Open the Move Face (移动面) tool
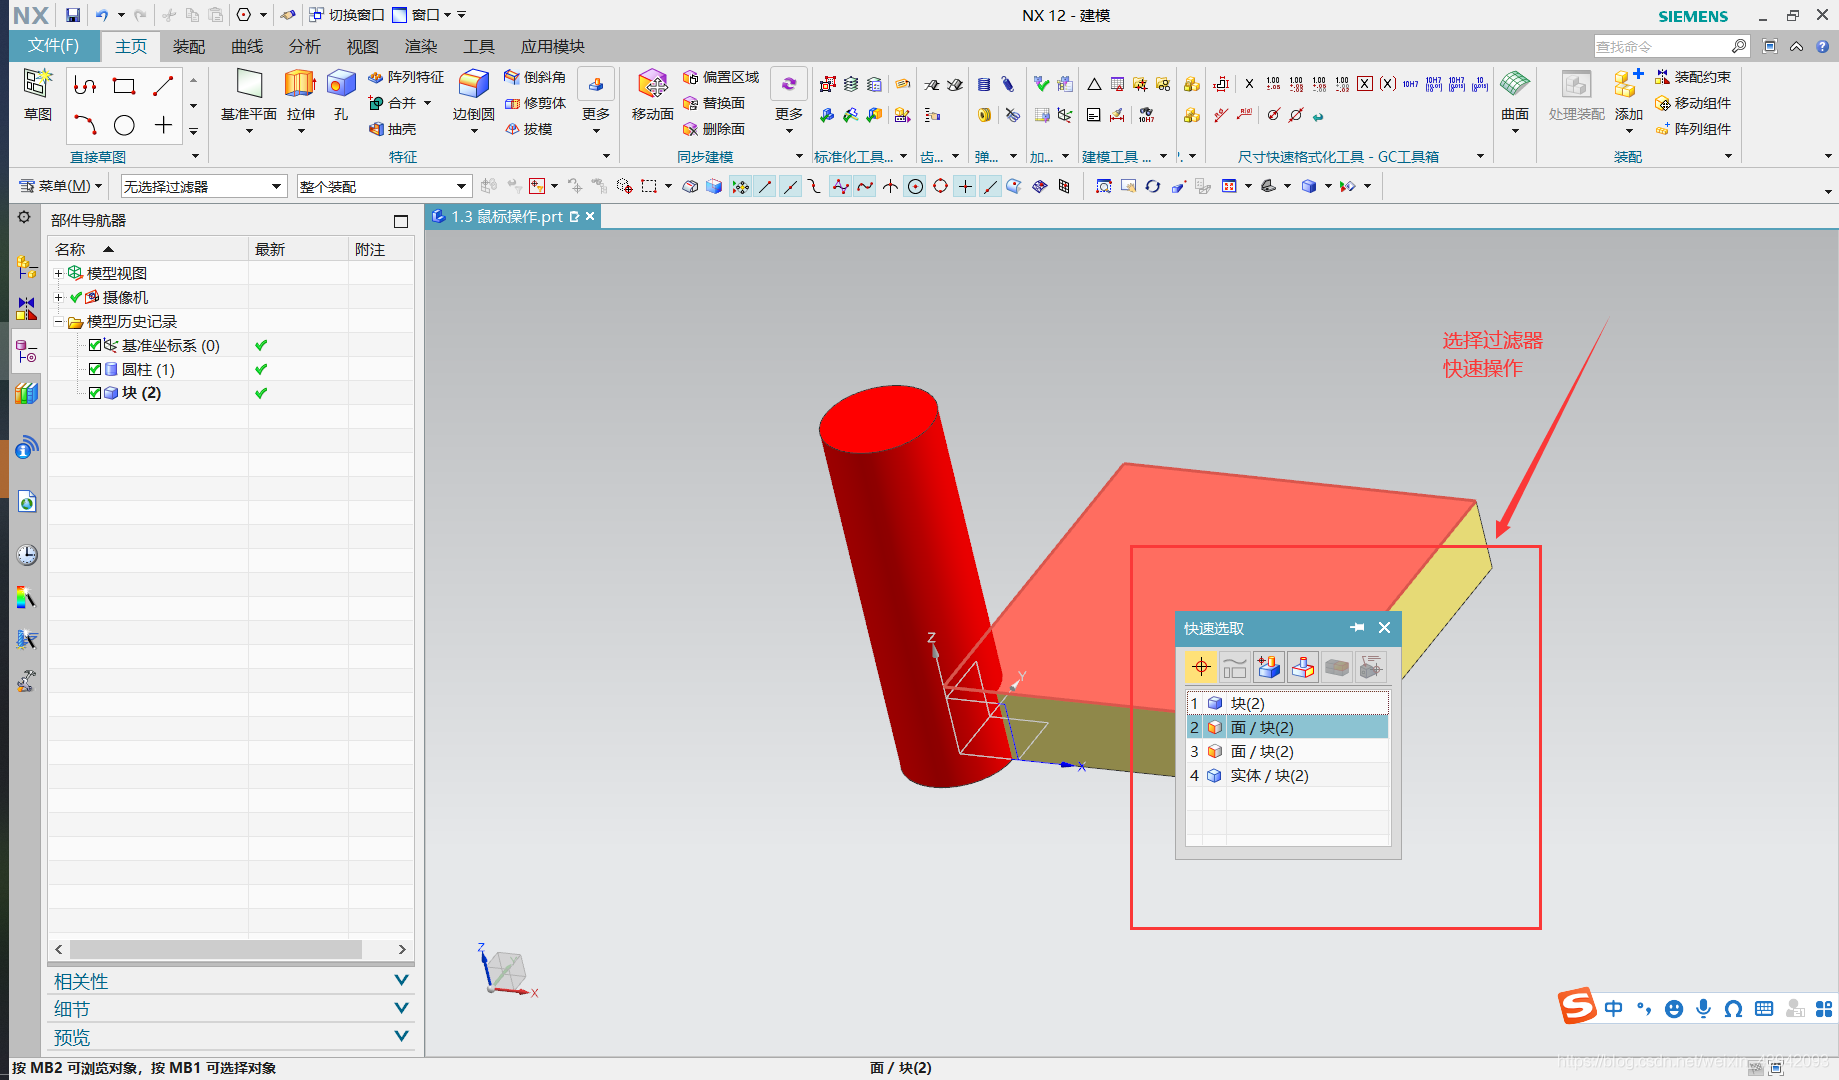This screenshot has height=1080, width=1839. 652,95
